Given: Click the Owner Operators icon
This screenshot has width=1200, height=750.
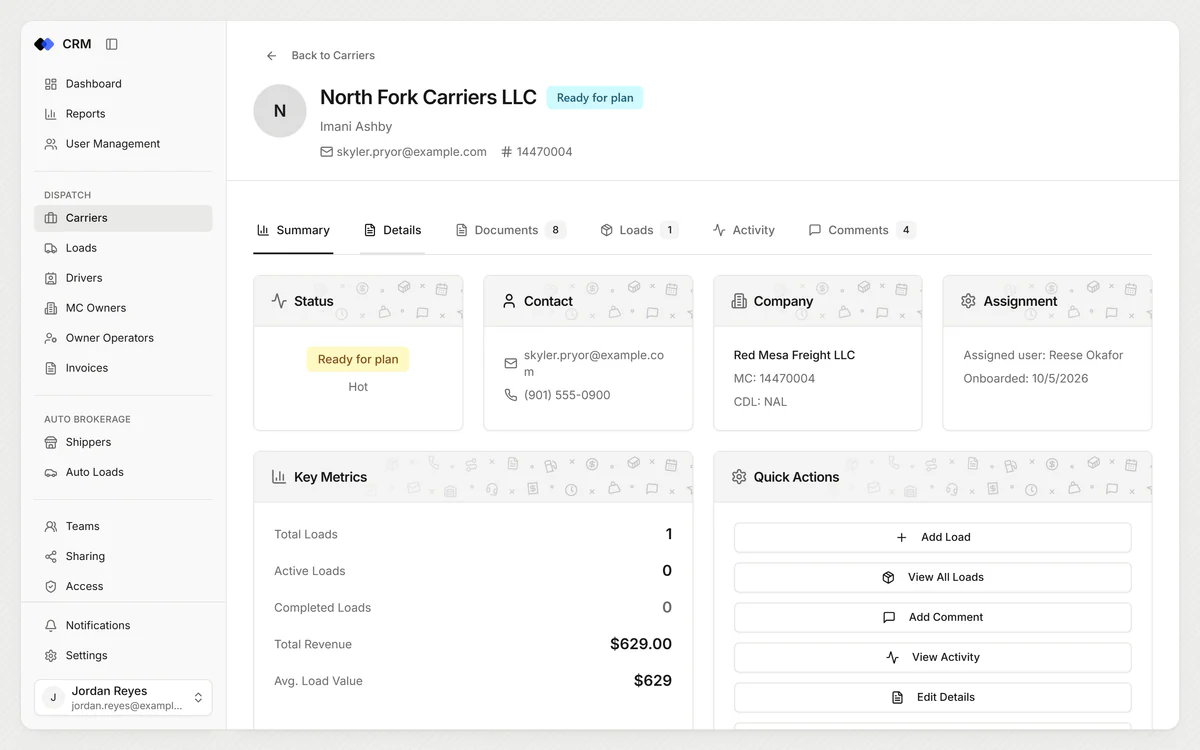Looking at the screenshot, I should coord(51,338).
